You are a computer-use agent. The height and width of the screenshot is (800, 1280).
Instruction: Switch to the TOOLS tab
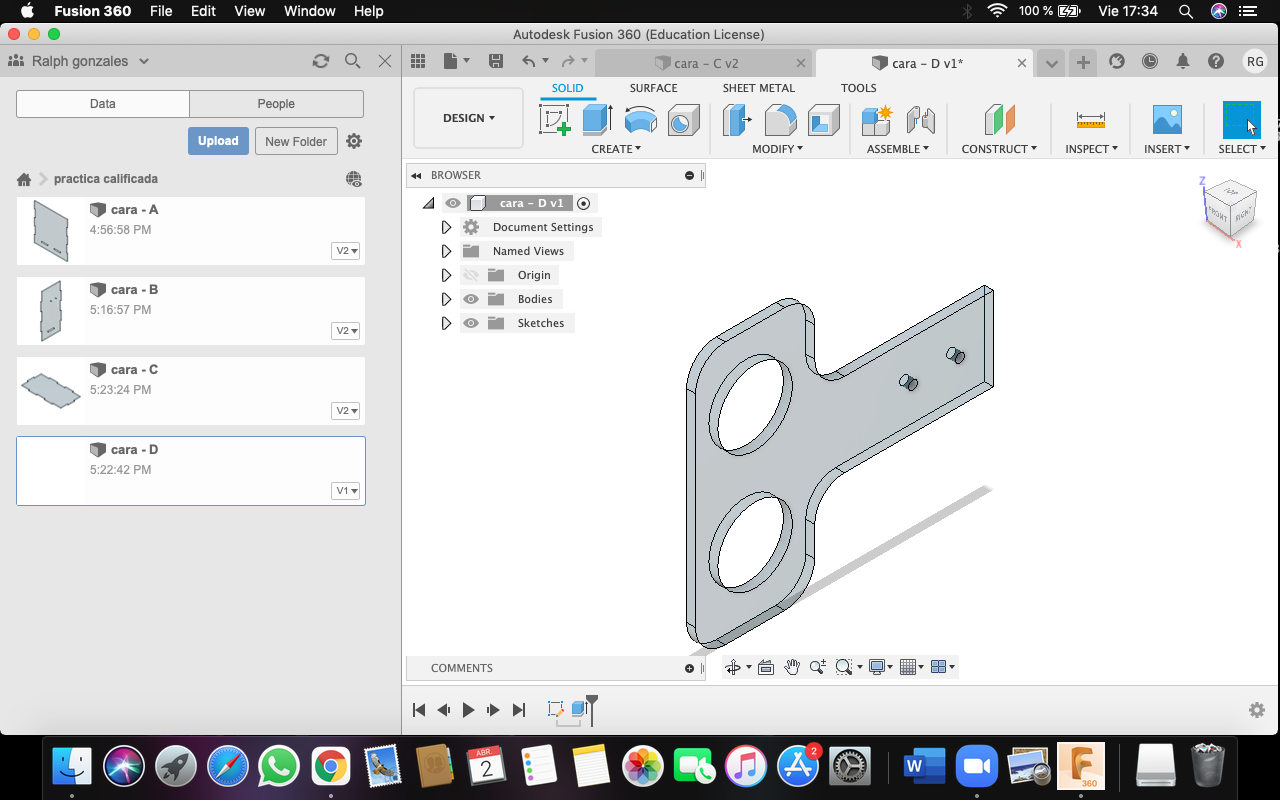point(858,88)
